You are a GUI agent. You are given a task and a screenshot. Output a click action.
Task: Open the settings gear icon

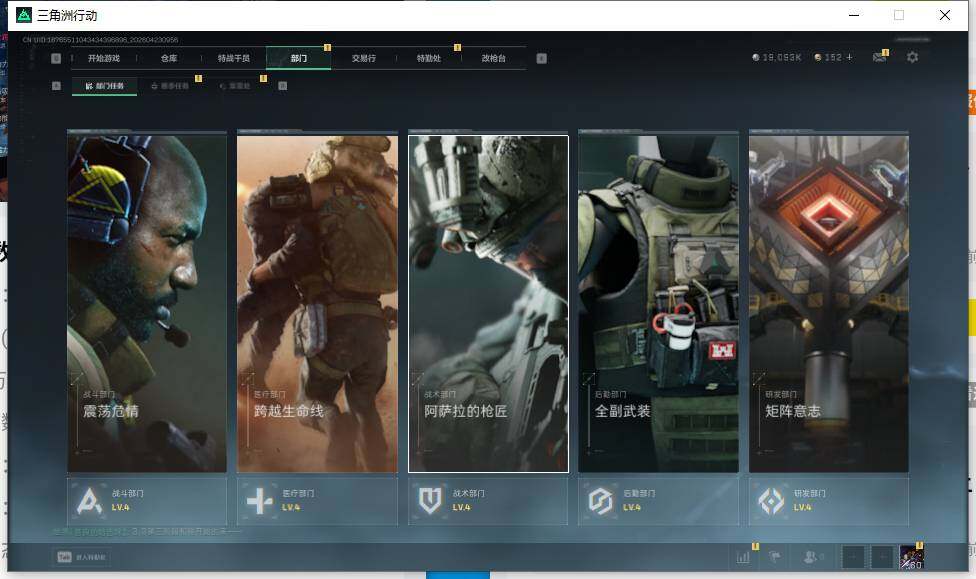coord(913,57)
